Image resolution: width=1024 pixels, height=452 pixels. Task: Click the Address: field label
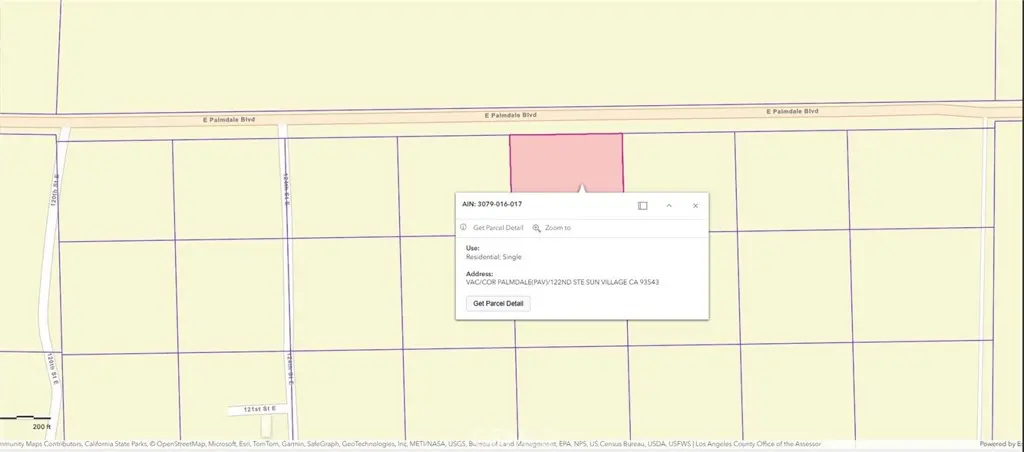(479, 274)
